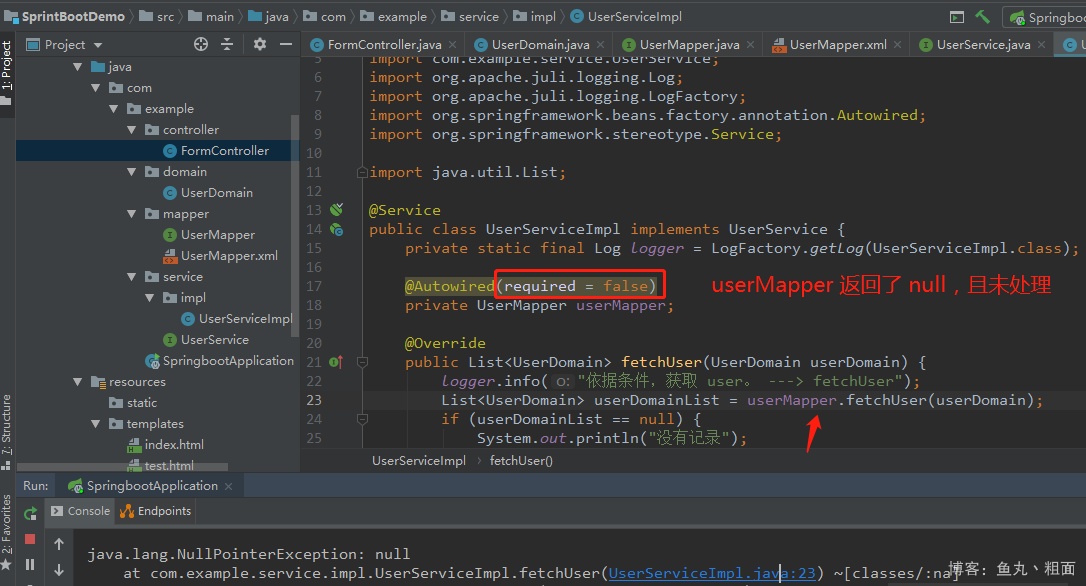The width and height of the screenshot is (1086, 586).
Task: Click the up arrow to go up the stack trace
Action: (x=59, y=544)
